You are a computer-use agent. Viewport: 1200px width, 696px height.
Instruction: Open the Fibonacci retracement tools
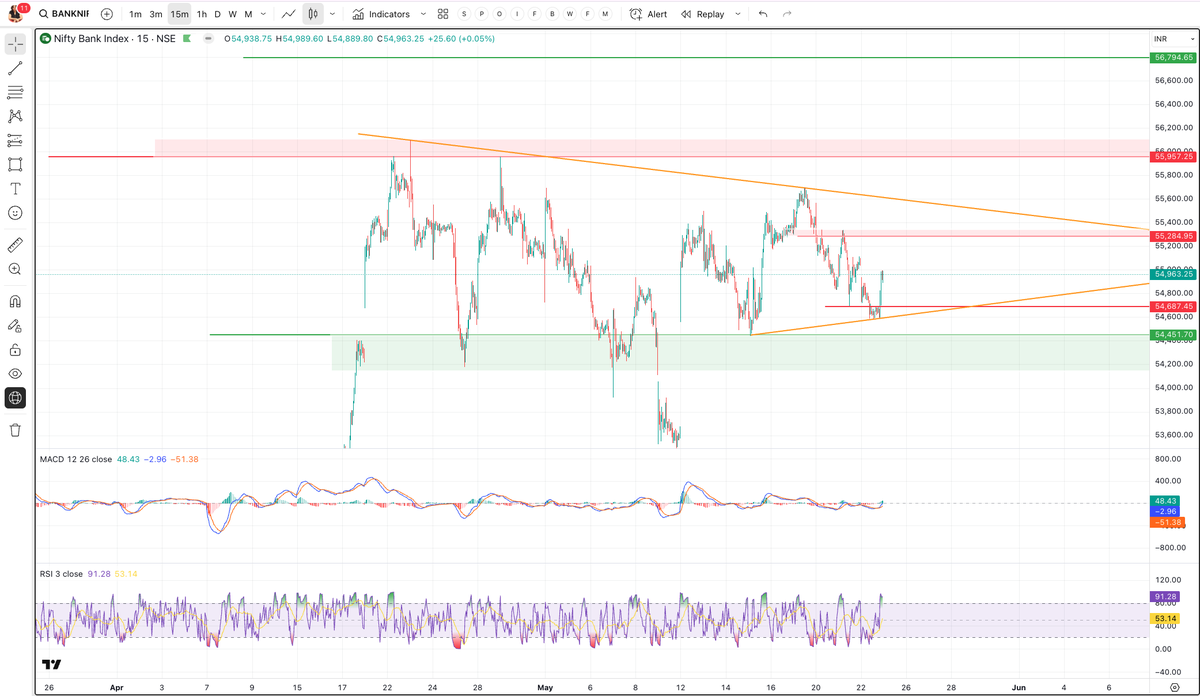(x=15, y=92)
